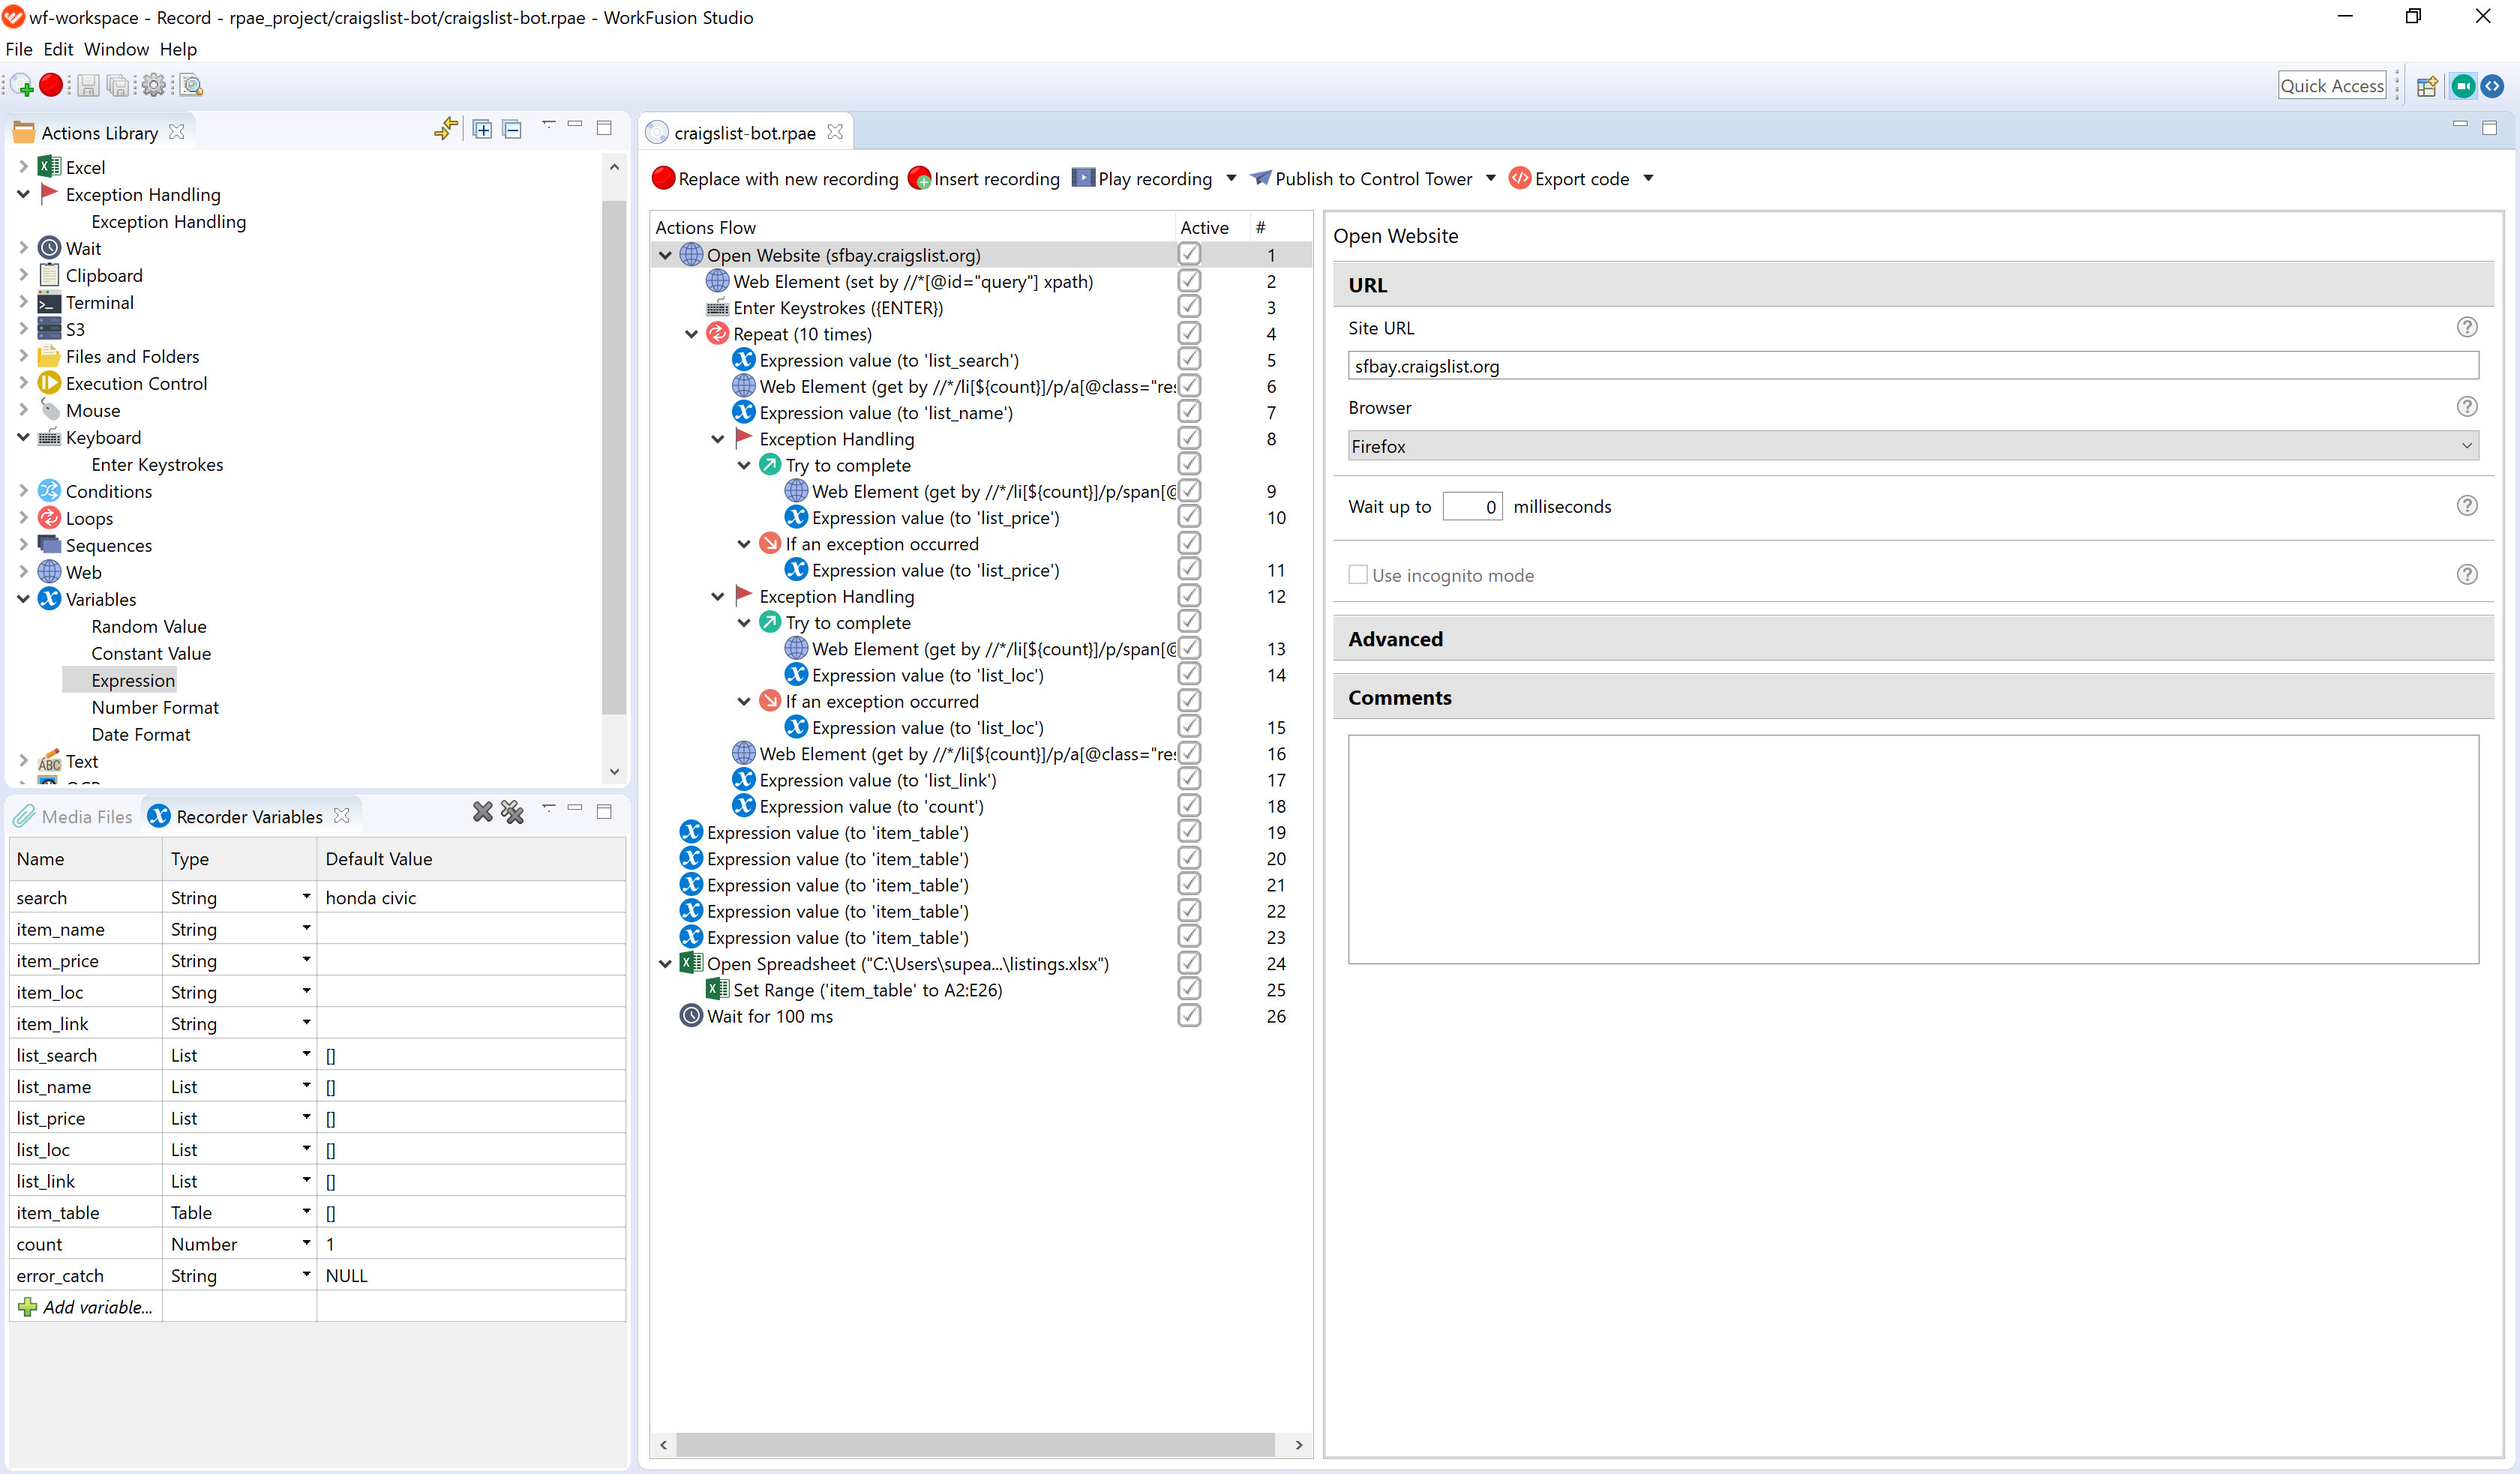Click Insert recording button
The height and width of the screenshot is (1474, 2520).
pyautogui.click(x=984, y=178)
